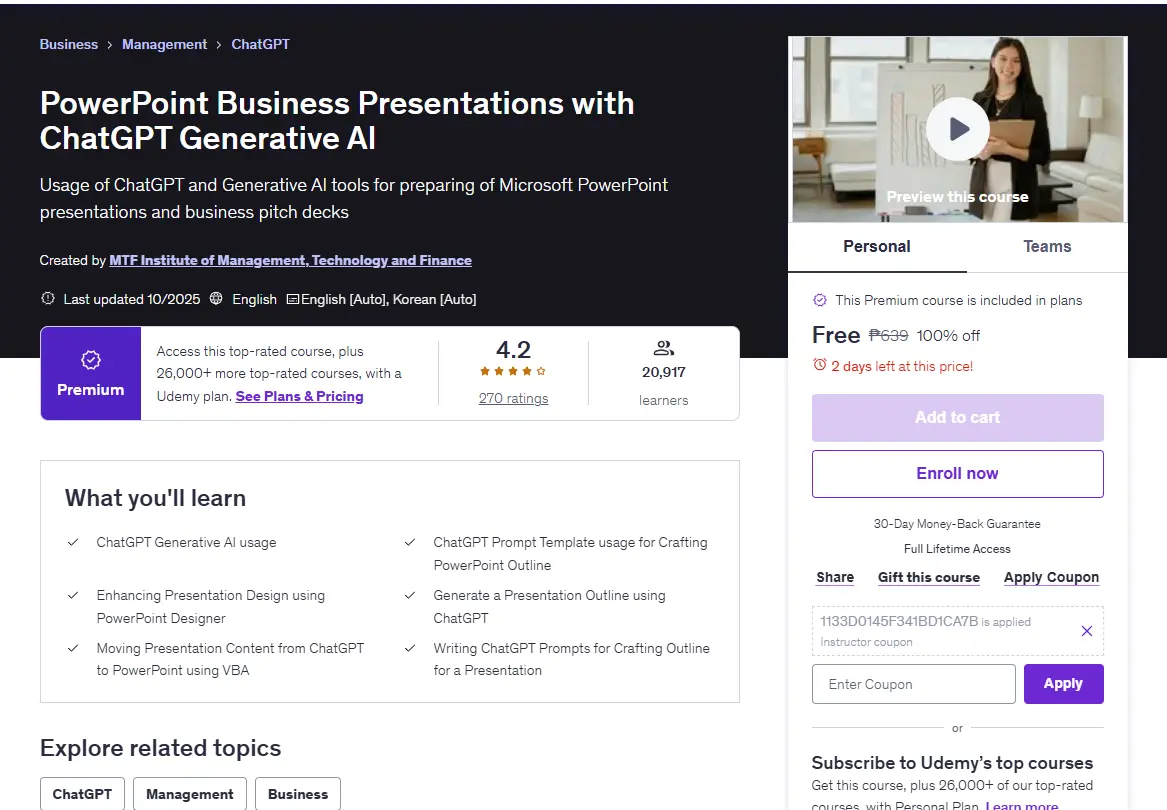Click the closed captions icon
The image size is (1167, 810).
pyautogui.click(x=293, y=299)
